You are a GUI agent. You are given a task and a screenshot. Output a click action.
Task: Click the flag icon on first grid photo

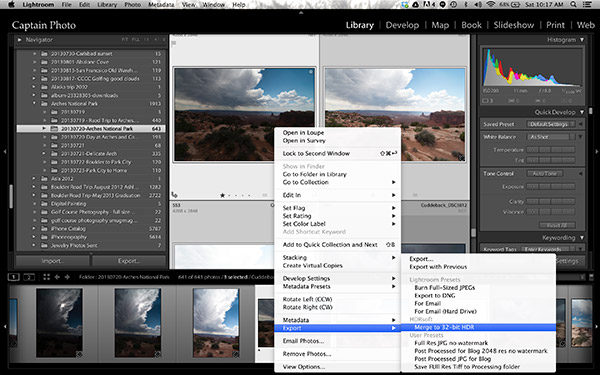pyautogui.click(x=174, y=43)
